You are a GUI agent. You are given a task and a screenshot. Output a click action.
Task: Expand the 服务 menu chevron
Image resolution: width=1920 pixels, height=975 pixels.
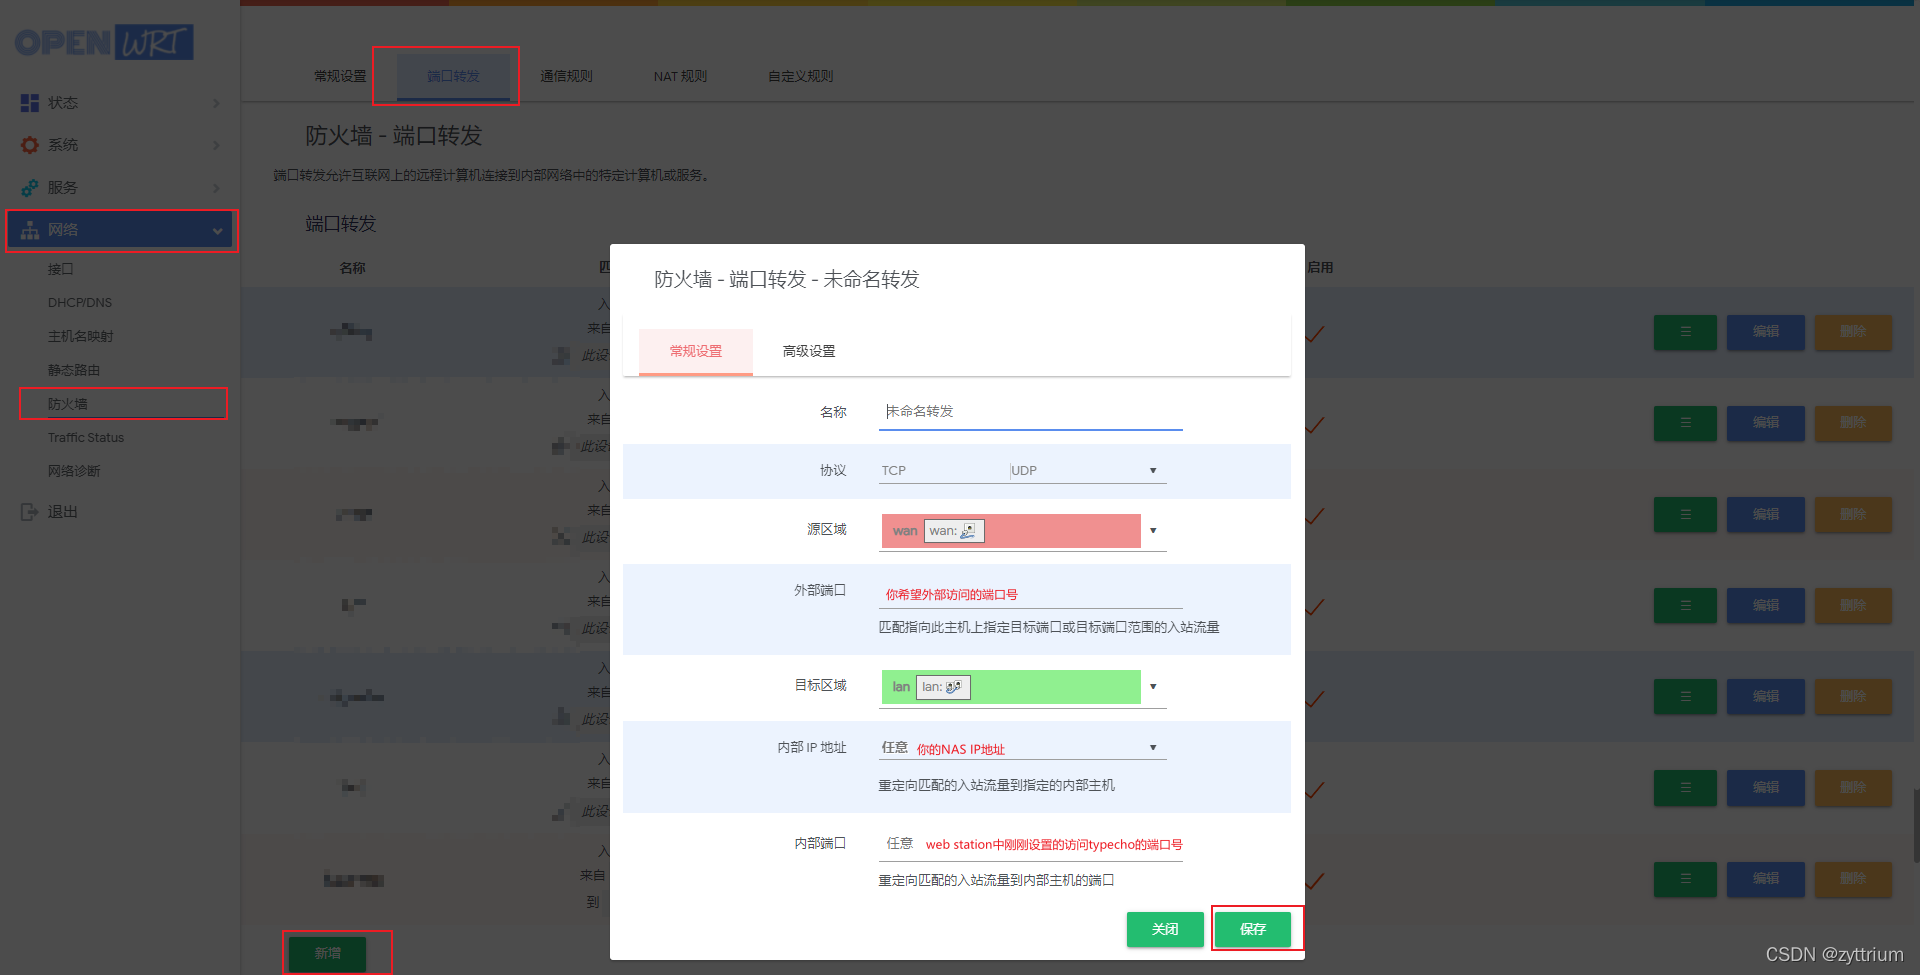point(216,188)
